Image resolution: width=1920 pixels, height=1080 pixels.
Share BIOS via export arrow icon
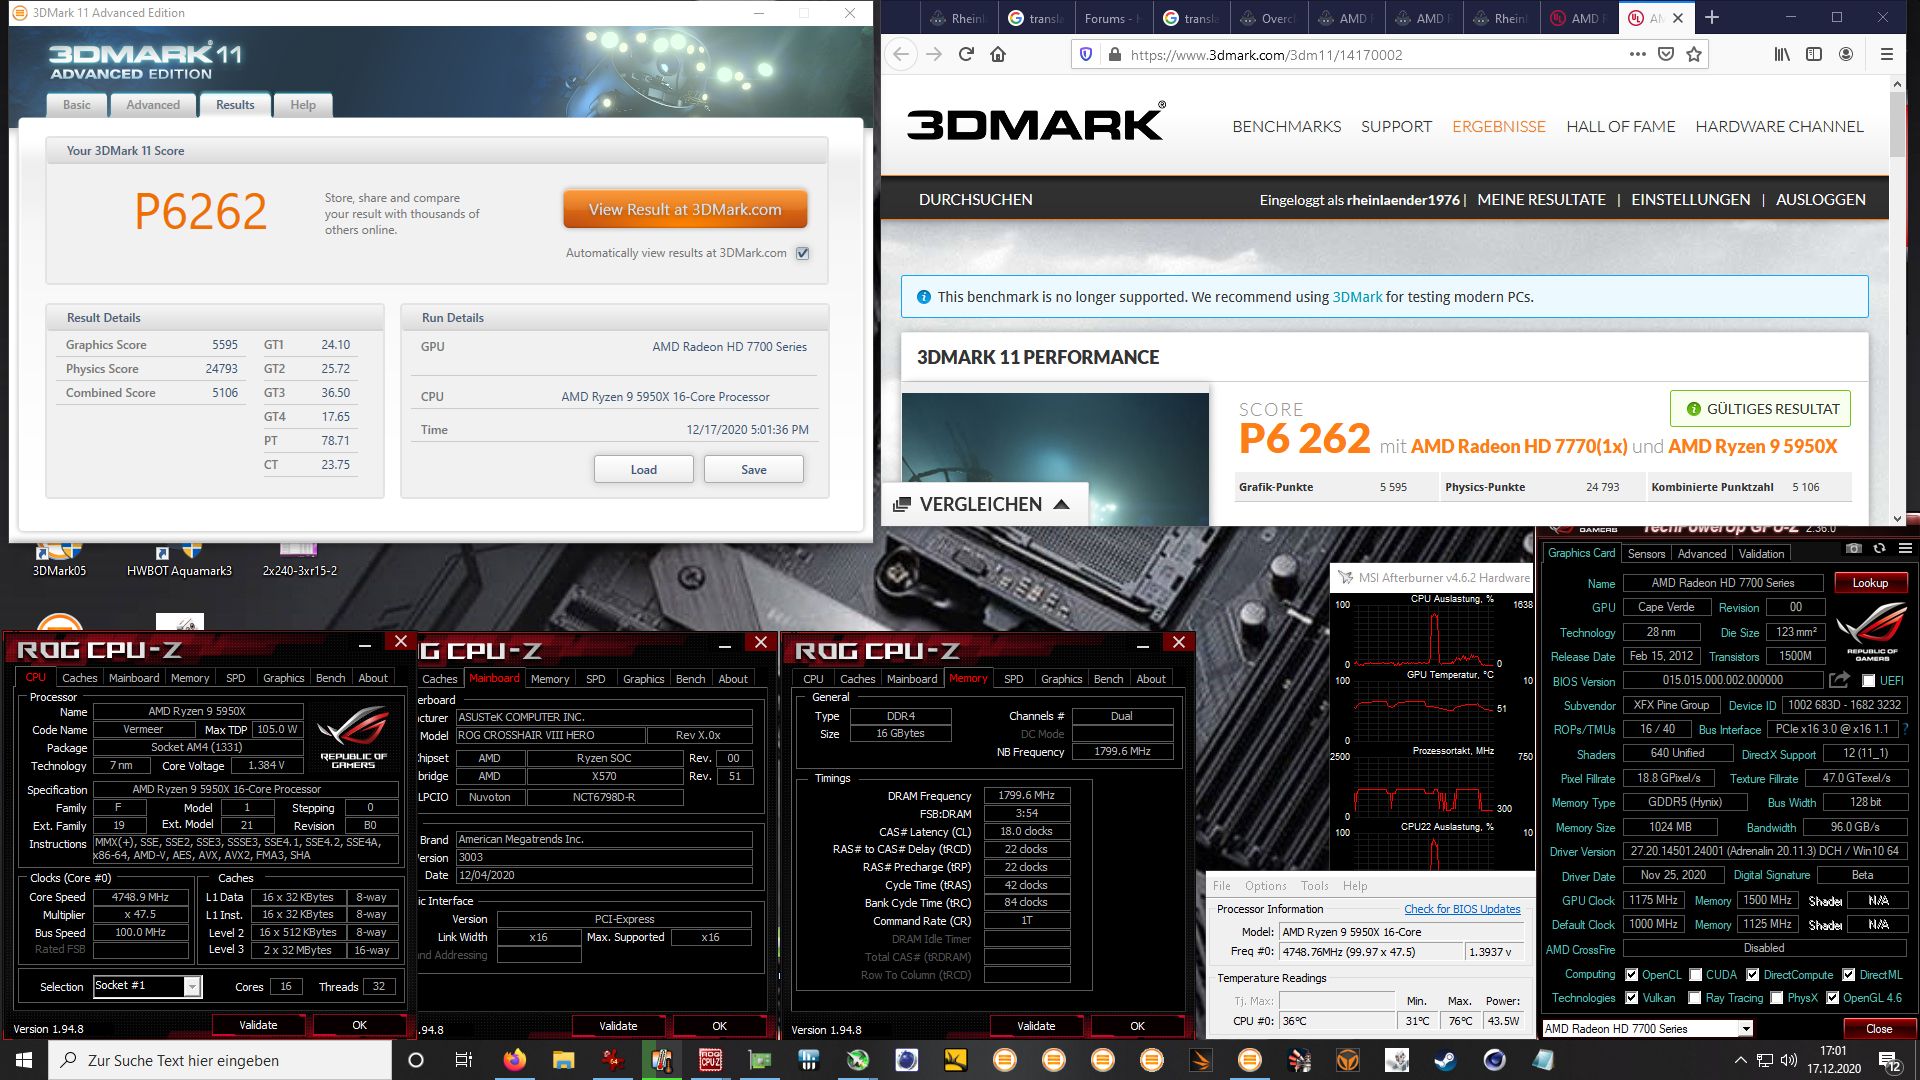point(1839,680)
